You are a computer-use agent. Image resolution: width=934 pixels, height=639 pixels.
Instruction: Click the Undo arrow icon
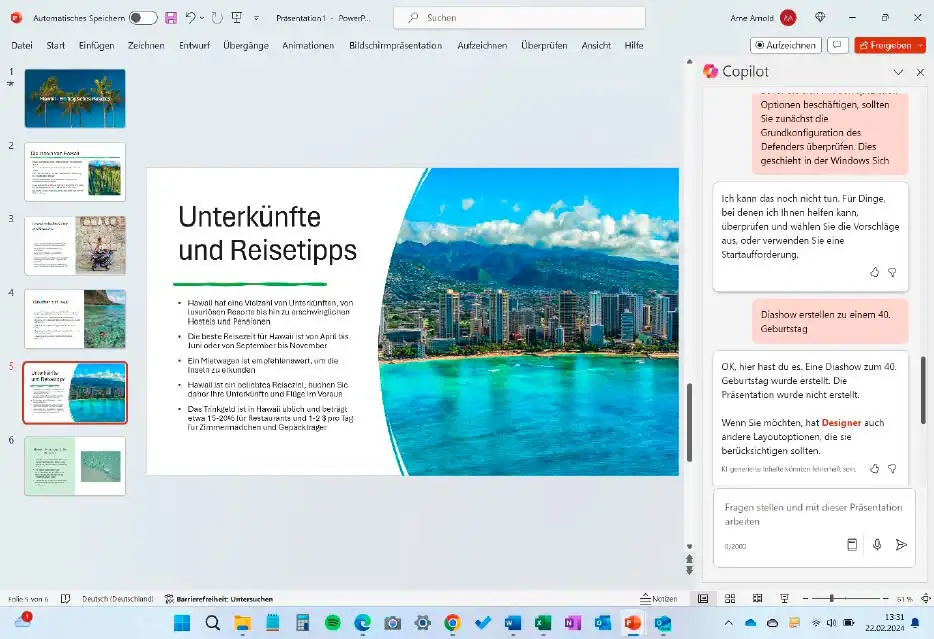[x=190, y=18]
